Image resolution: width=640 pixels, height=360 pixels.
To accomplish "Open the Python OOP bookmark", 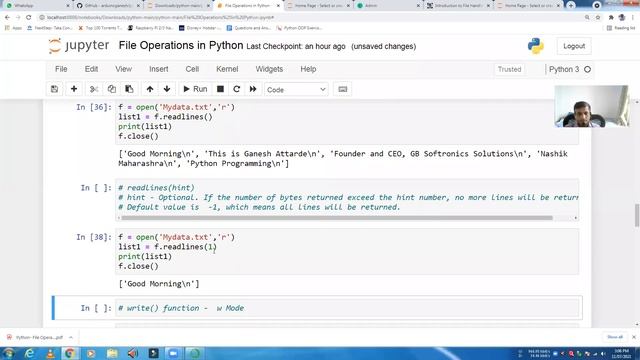I will [299, 28].
